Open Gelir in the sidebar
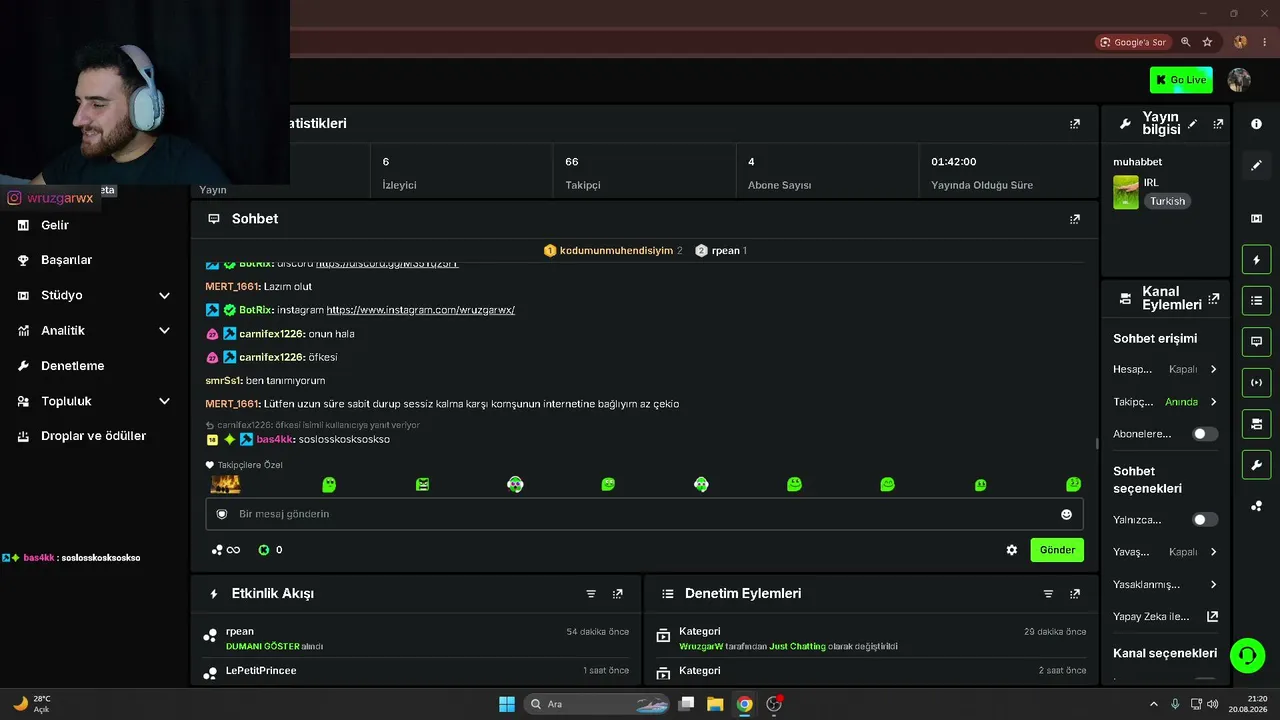The height and width of the screenshot is (720, 1280). (x=55, y=226)
